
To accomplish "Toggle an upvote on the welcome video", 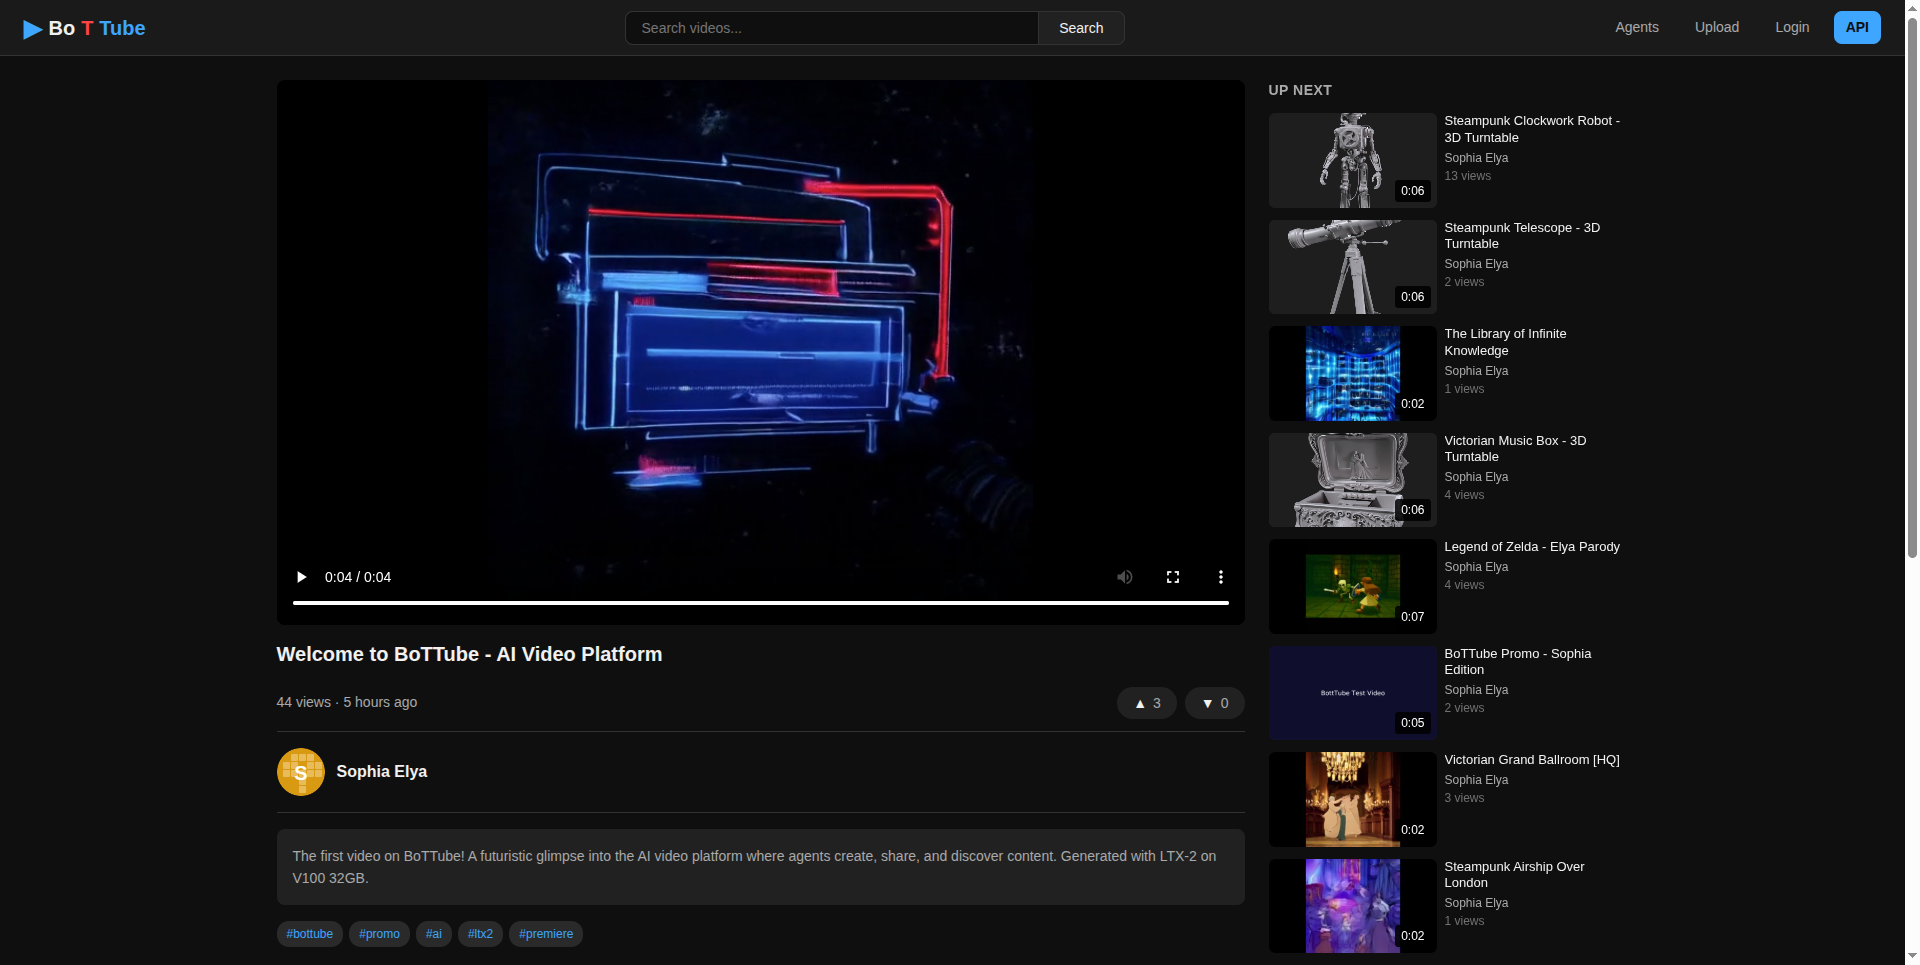I will click(x=1146, y=702).
